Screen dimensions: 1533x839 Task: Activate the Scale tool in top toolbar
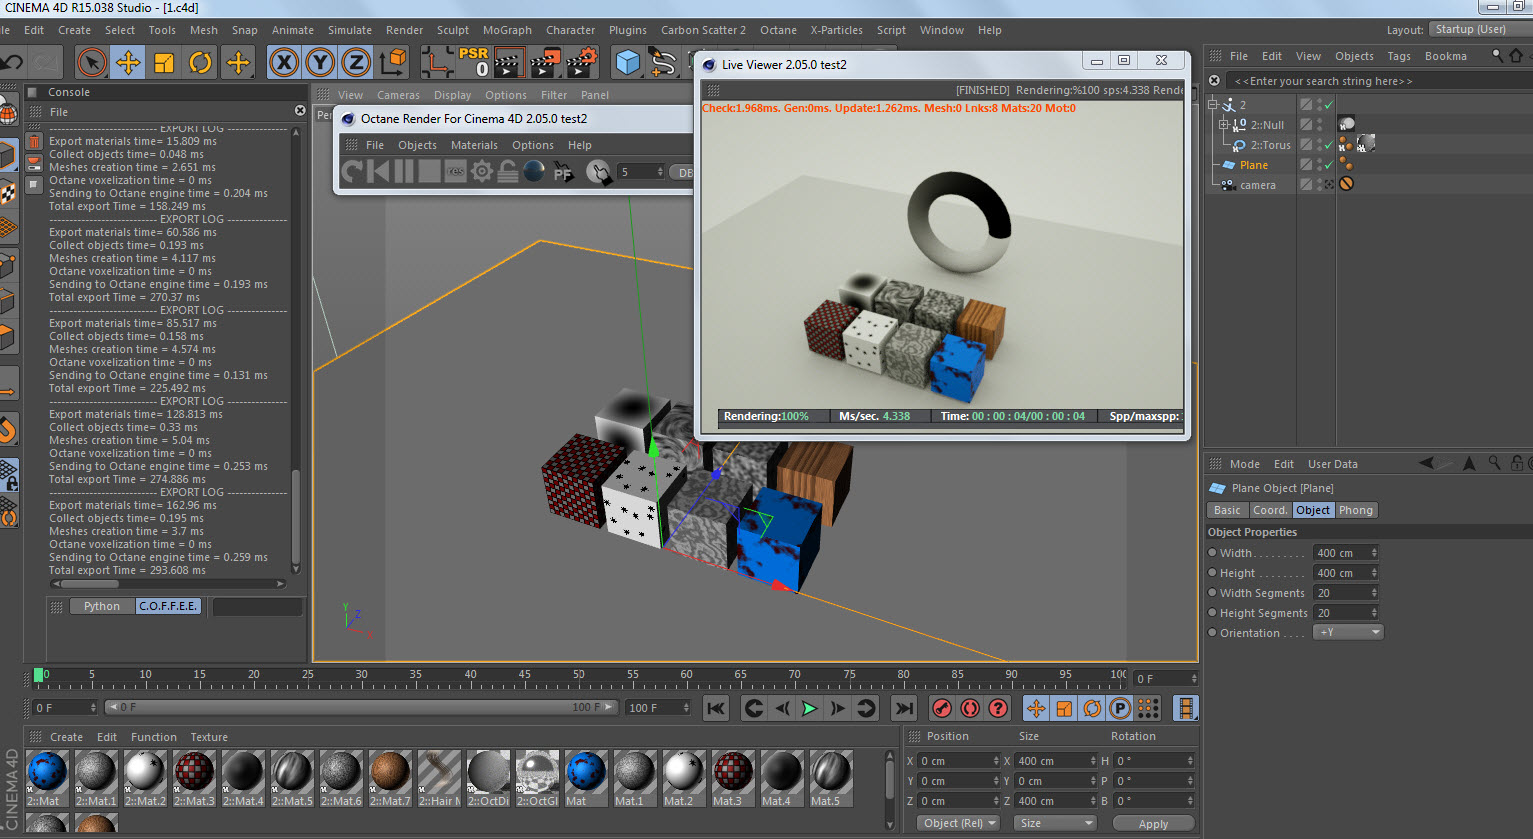pos(164,63)
